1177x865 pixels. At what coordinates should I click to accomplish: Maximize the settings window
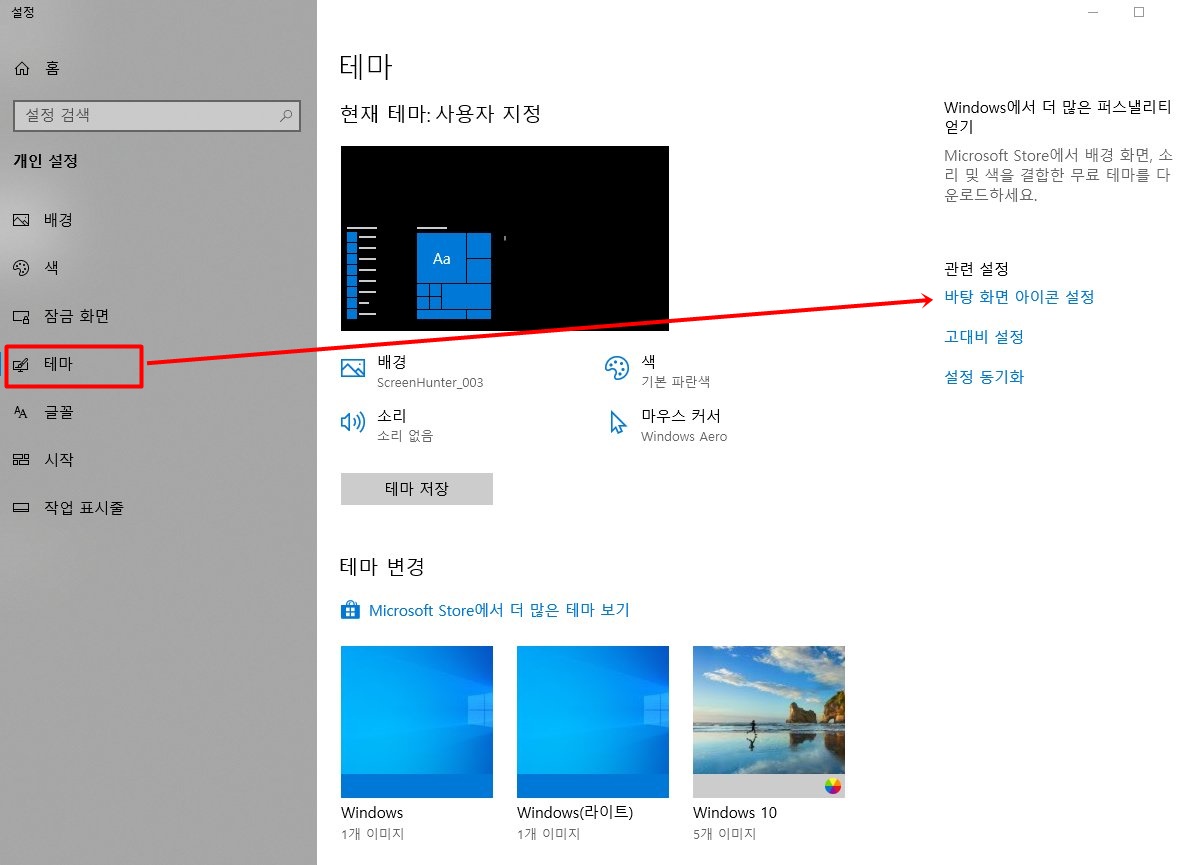pyautogui.click(x=1139, y=12)
